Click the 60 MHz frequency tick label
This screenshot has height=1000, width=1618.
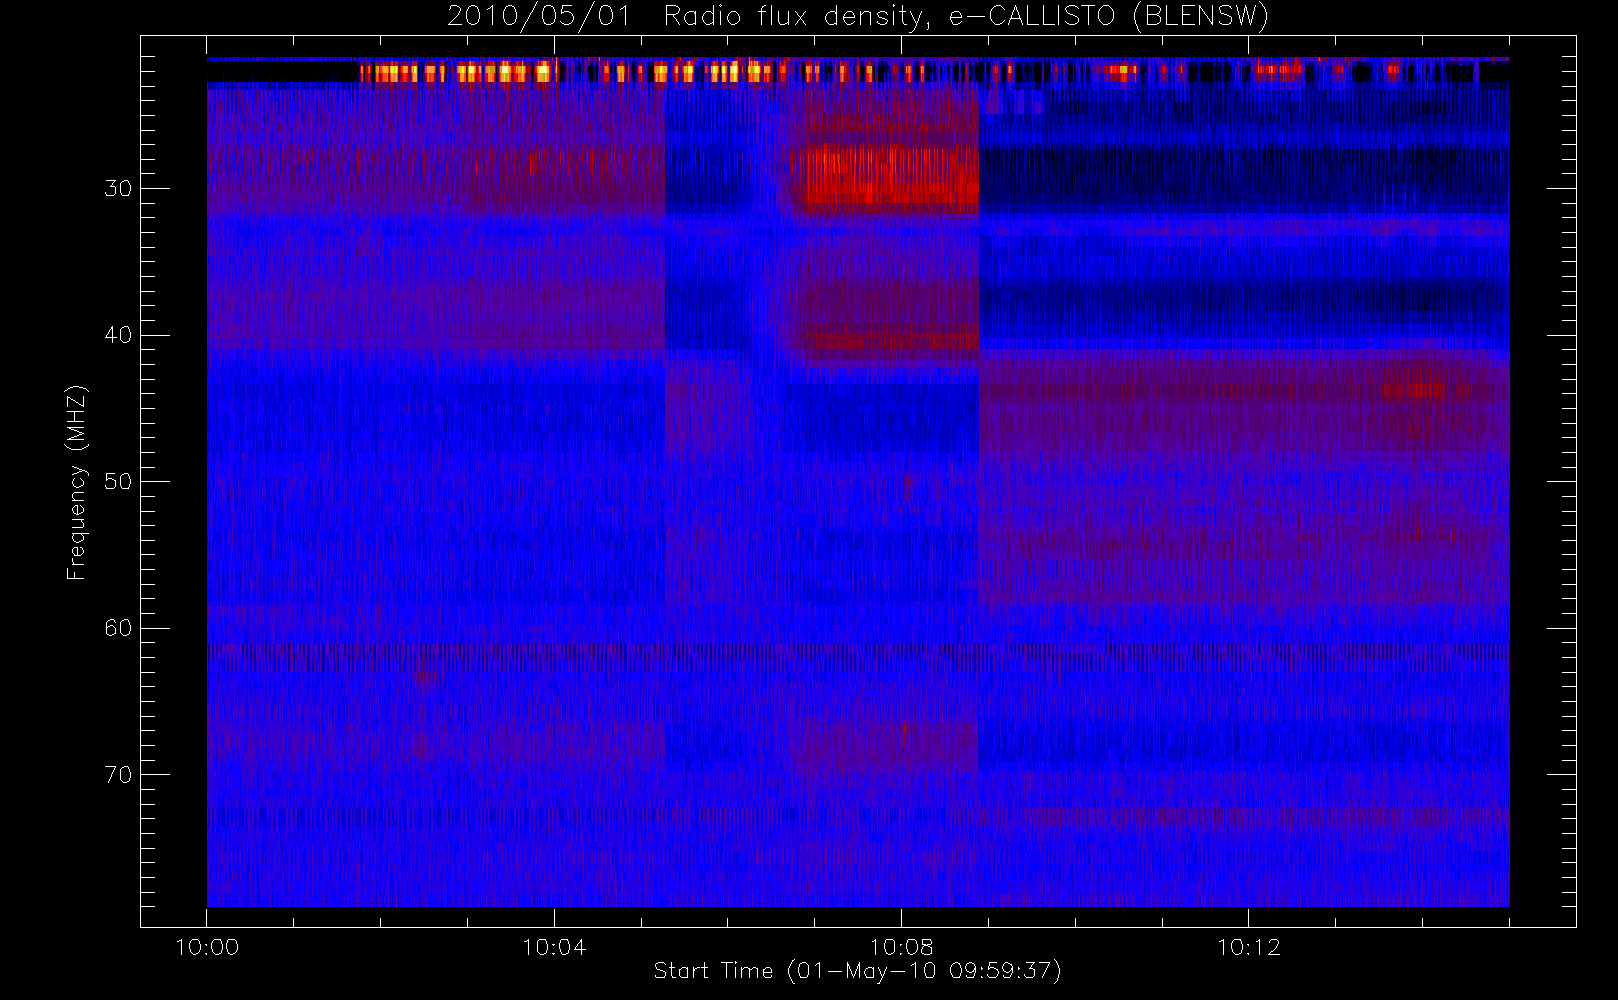click(118, 628)
